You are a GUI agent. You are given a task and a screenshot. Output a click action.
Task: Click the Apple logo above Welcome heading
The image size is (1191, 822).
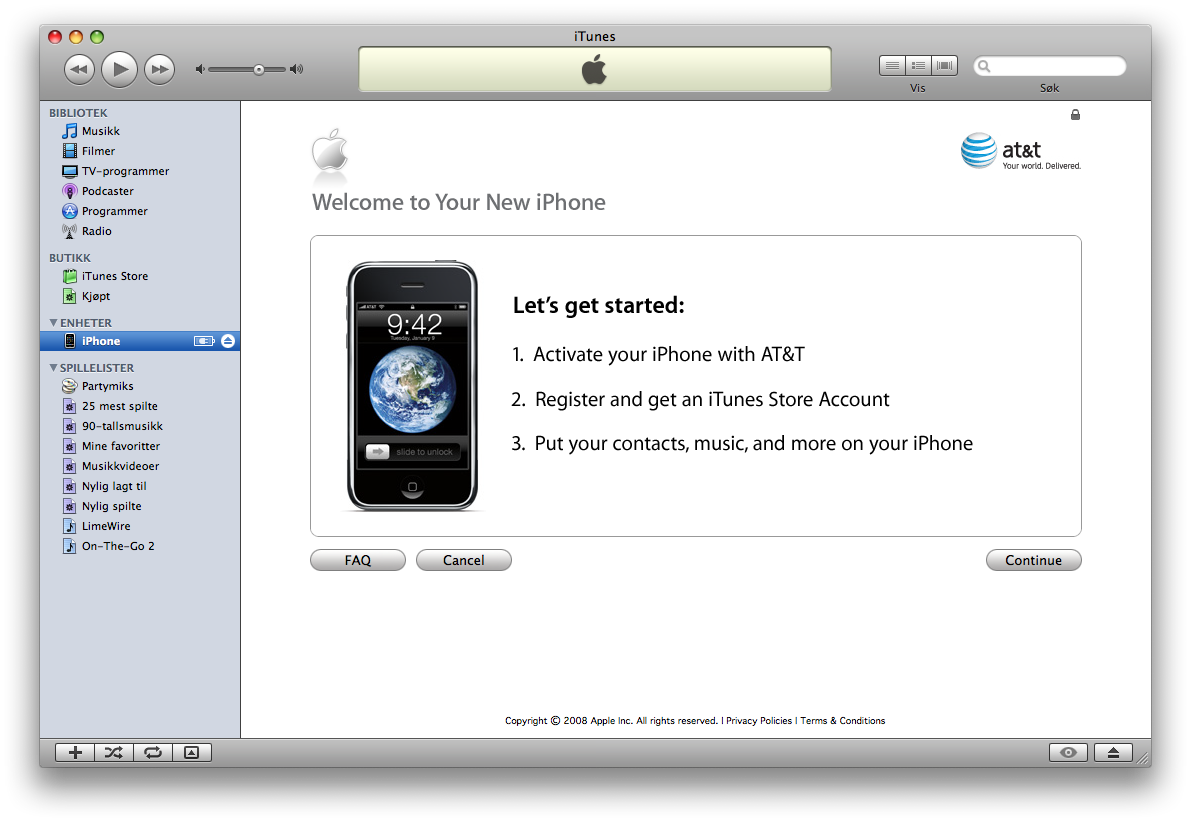coord(330,150)
